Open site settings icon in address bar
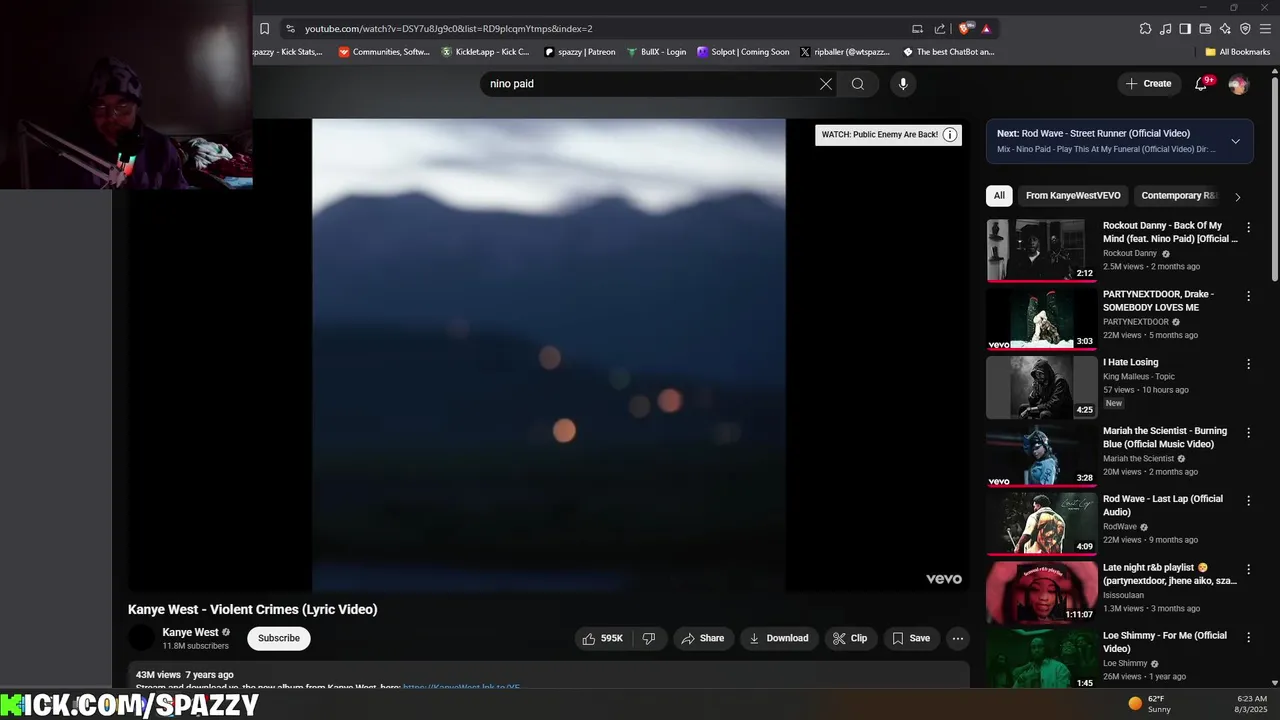 pos(290,29)
